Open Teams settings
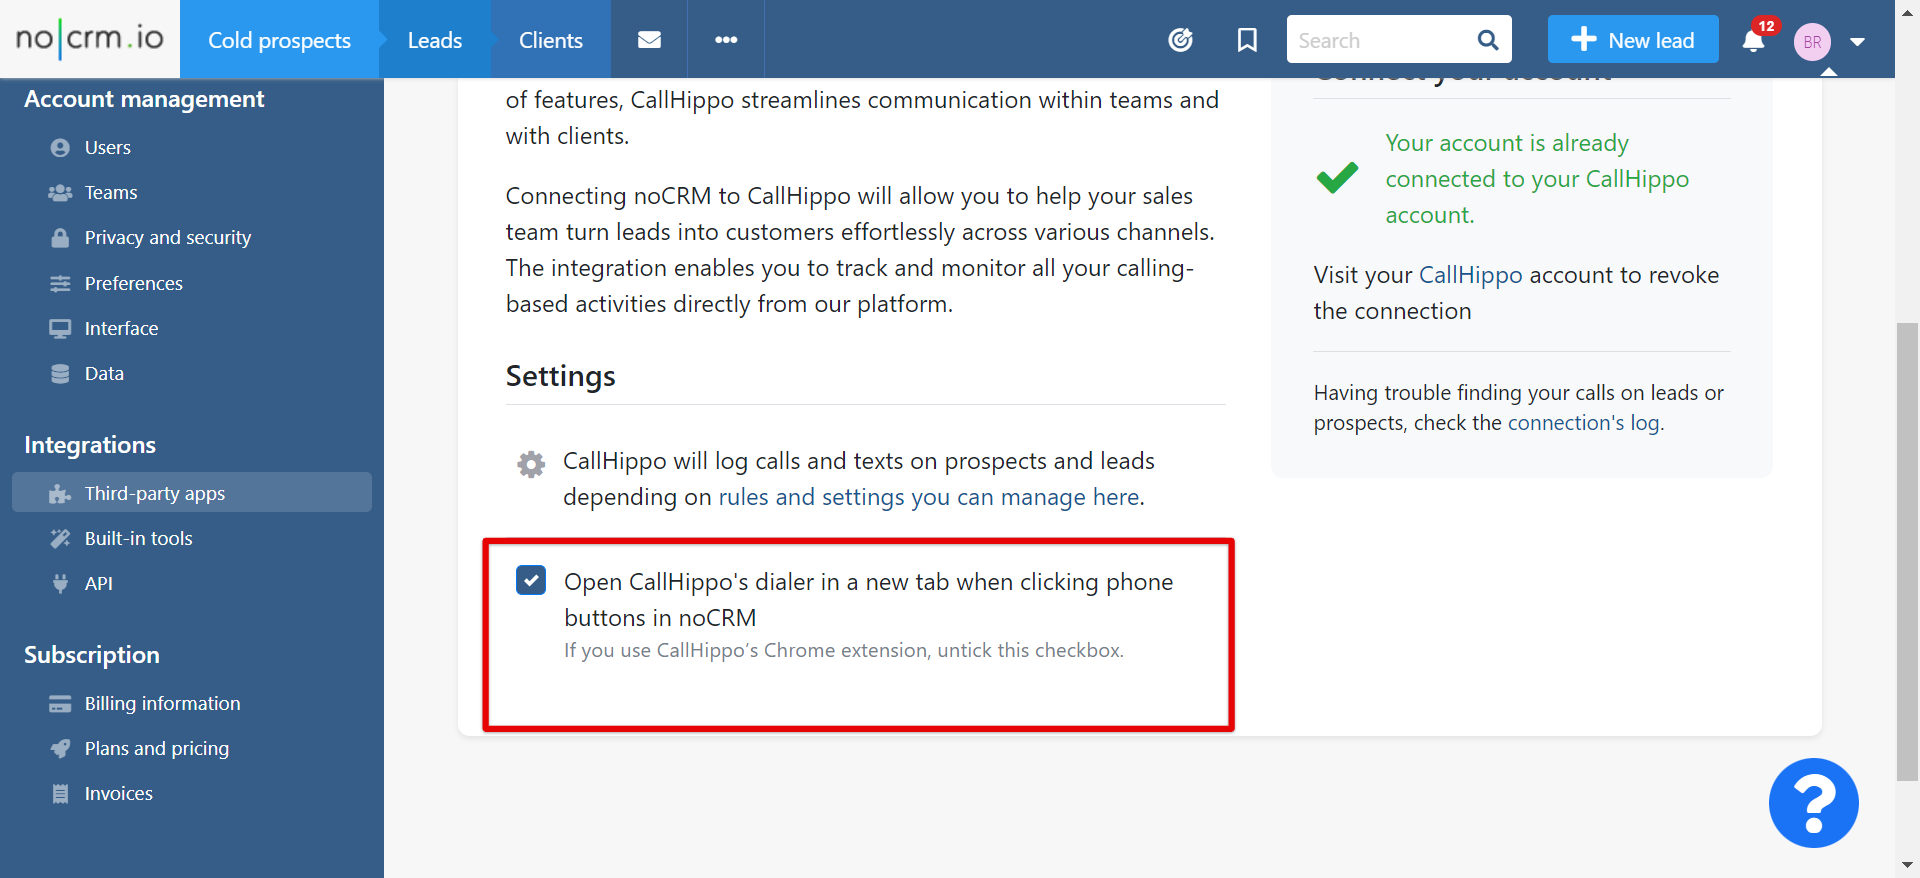The height and width of the screenshot is (878, 1920). [111, 193]
